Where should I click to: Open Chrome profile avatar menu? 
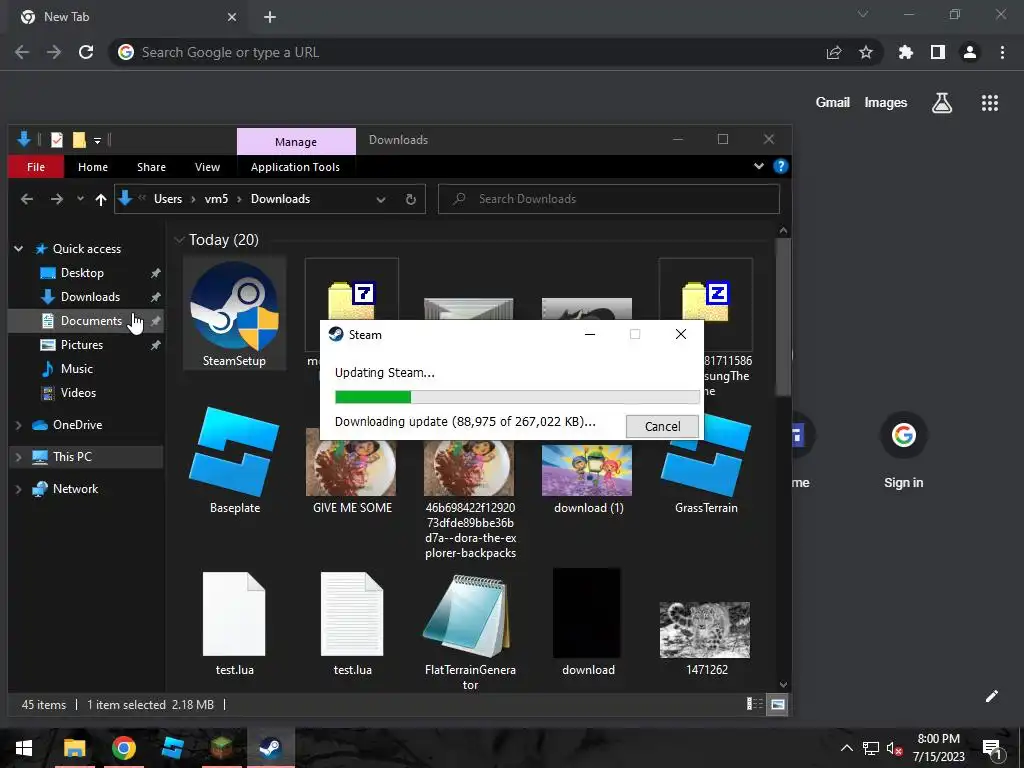(970, 52)
